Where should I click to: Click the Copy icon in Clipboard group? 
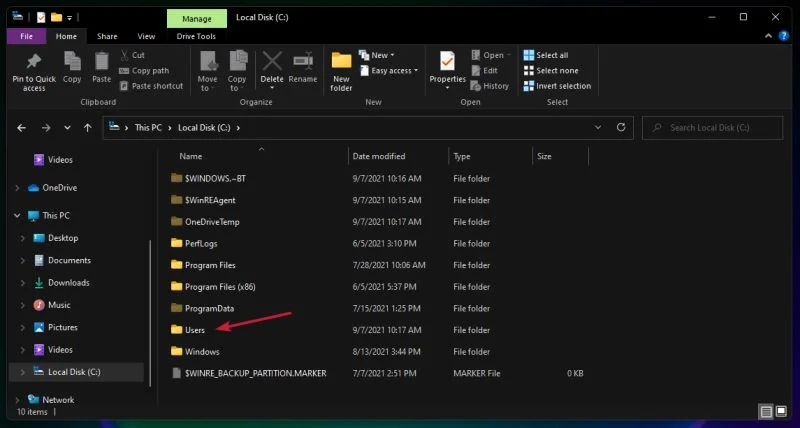(72, 62)
